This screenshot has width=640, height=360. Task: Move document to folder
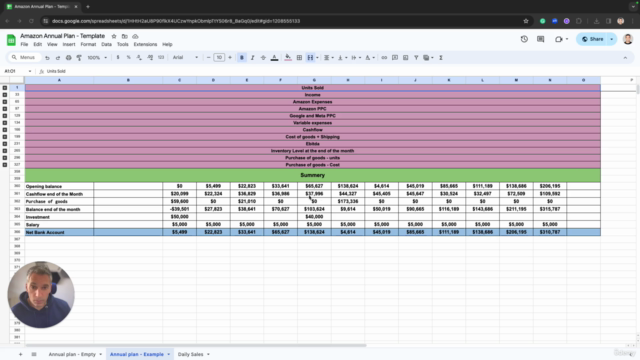coord(124,36)
